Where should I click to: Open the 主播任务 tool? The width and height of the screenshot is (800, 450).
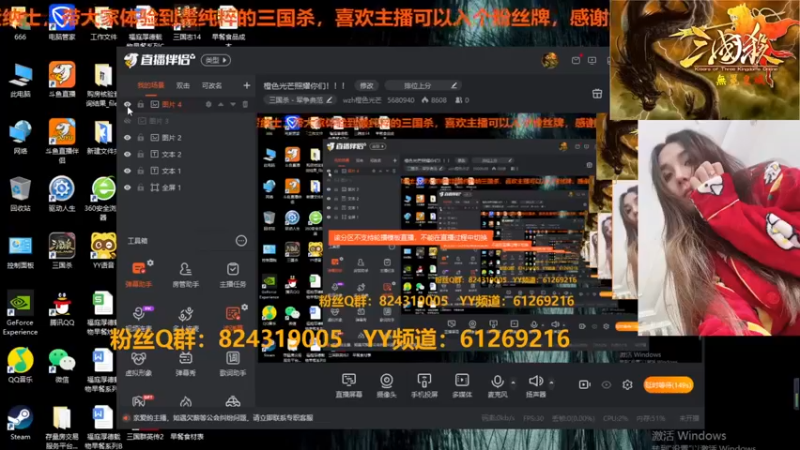[233, 274]
